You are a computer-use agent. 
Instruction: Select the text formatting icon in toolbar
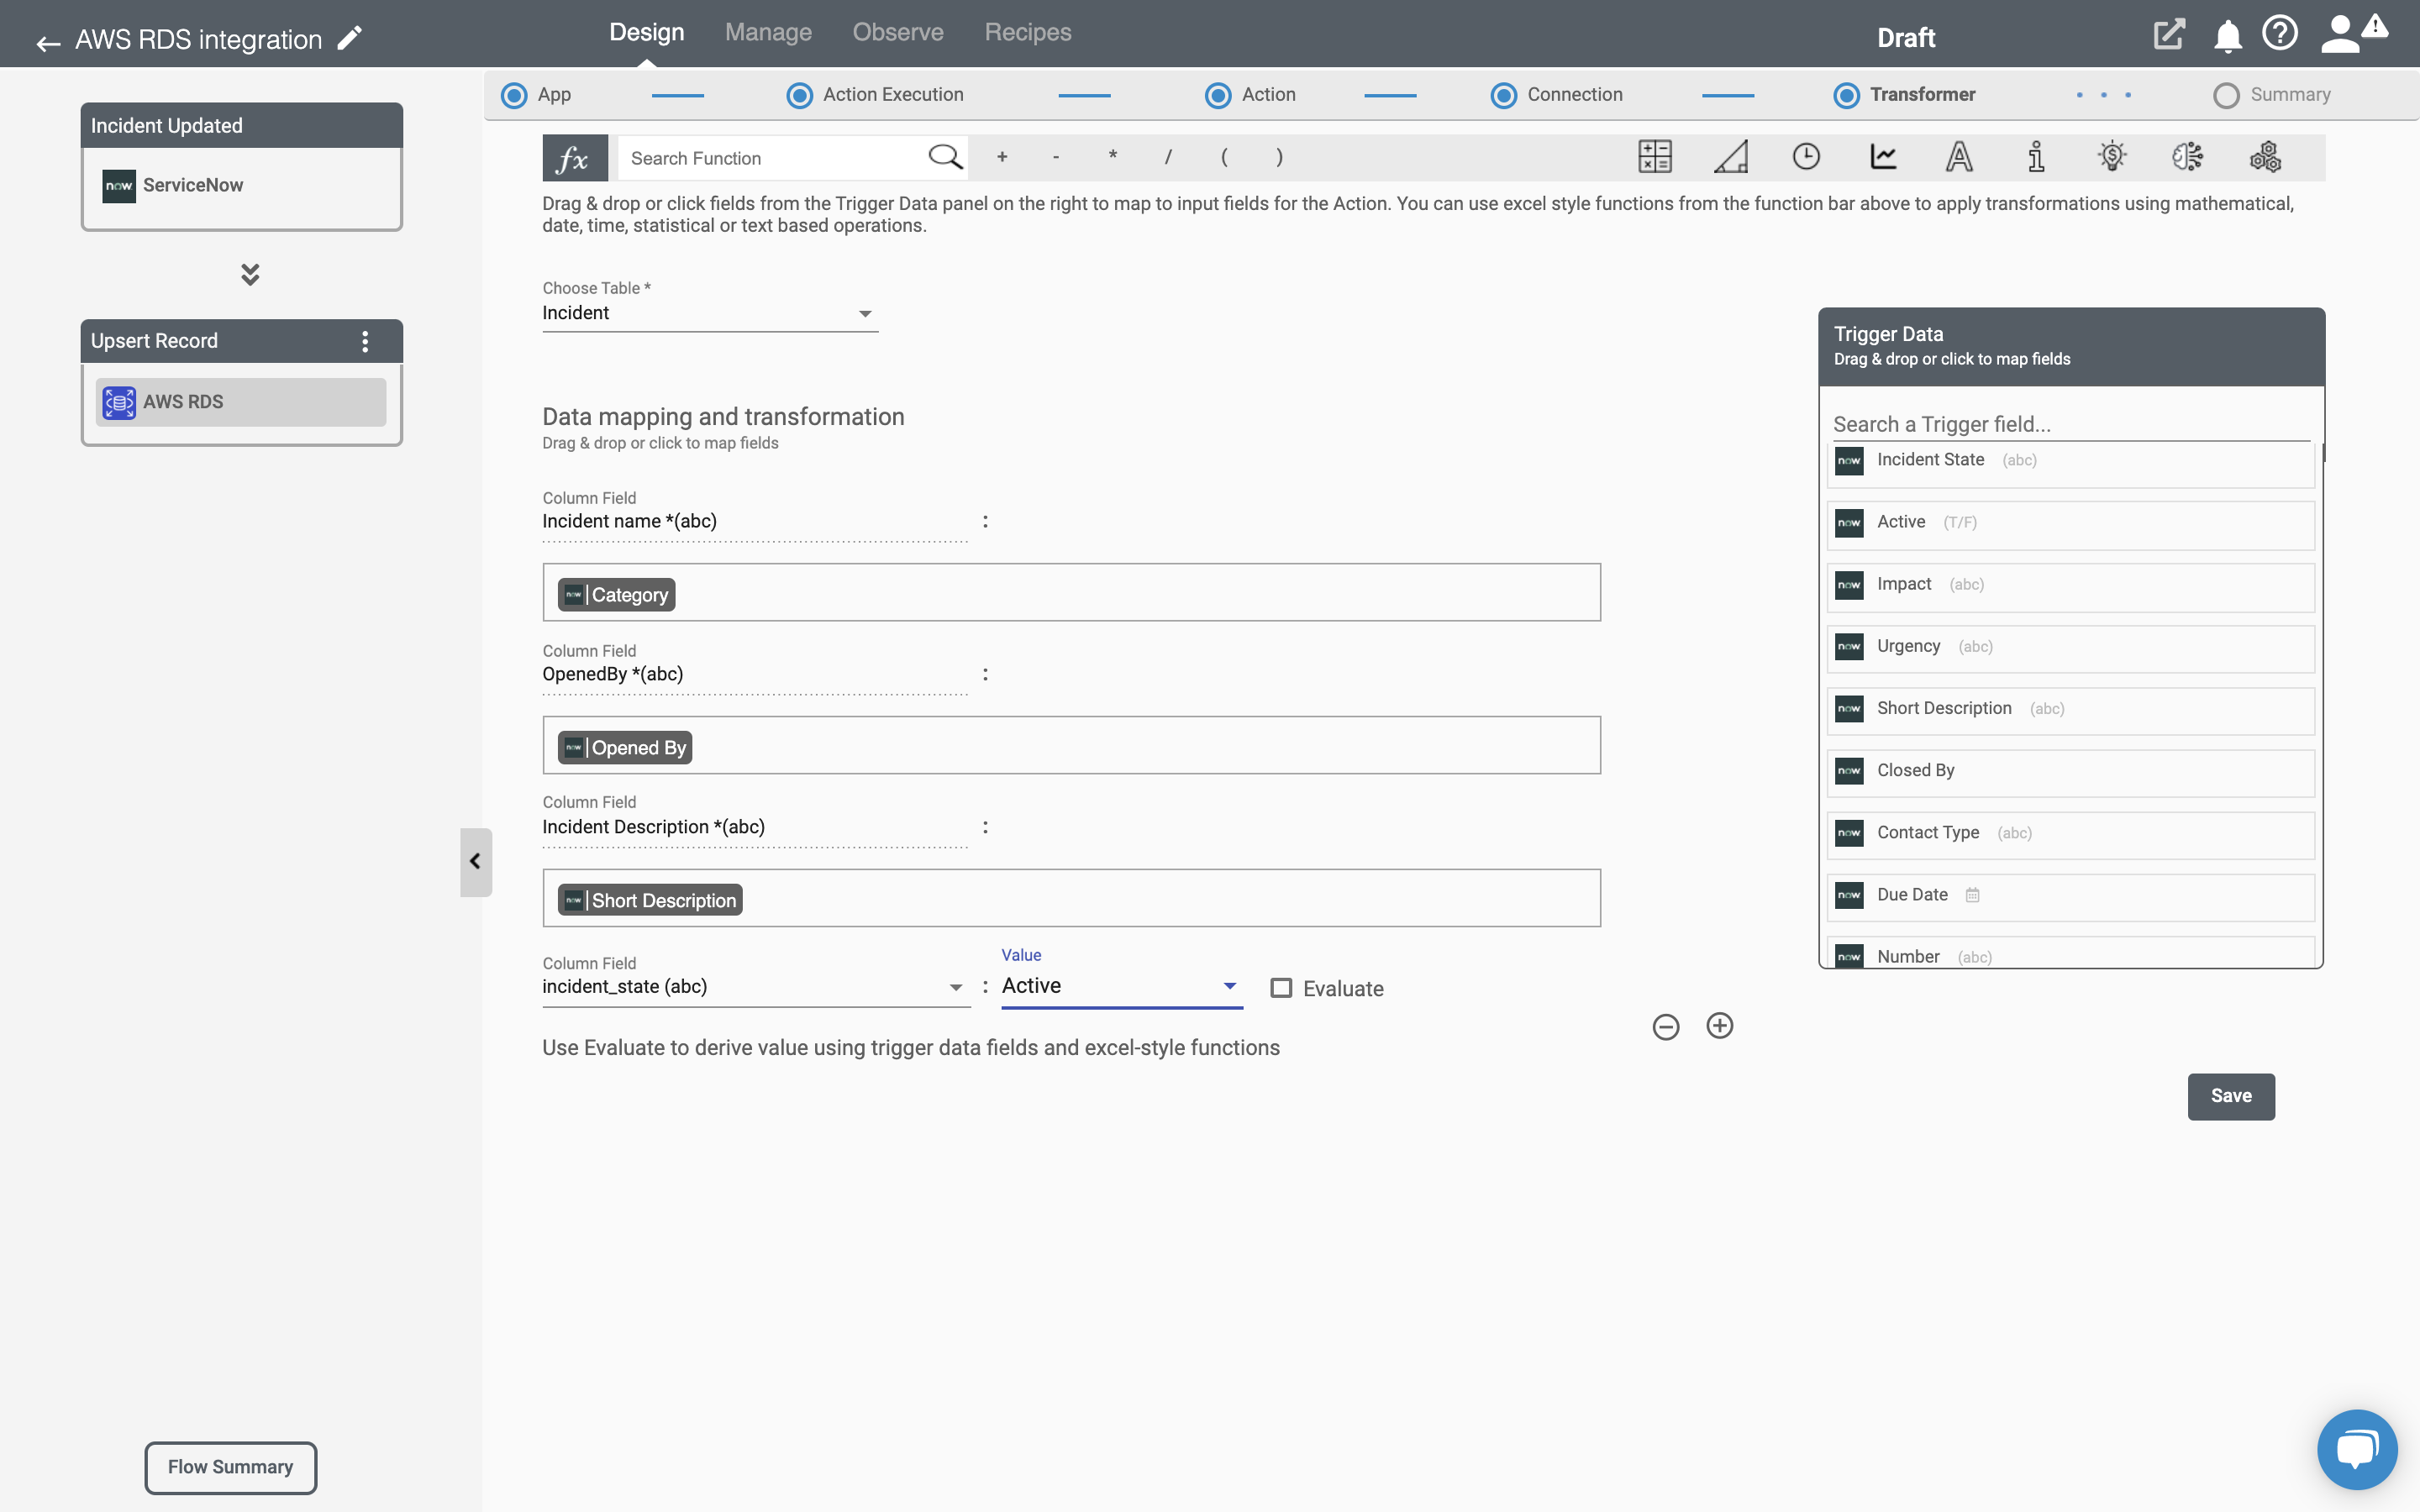(x=1959, y=157)
